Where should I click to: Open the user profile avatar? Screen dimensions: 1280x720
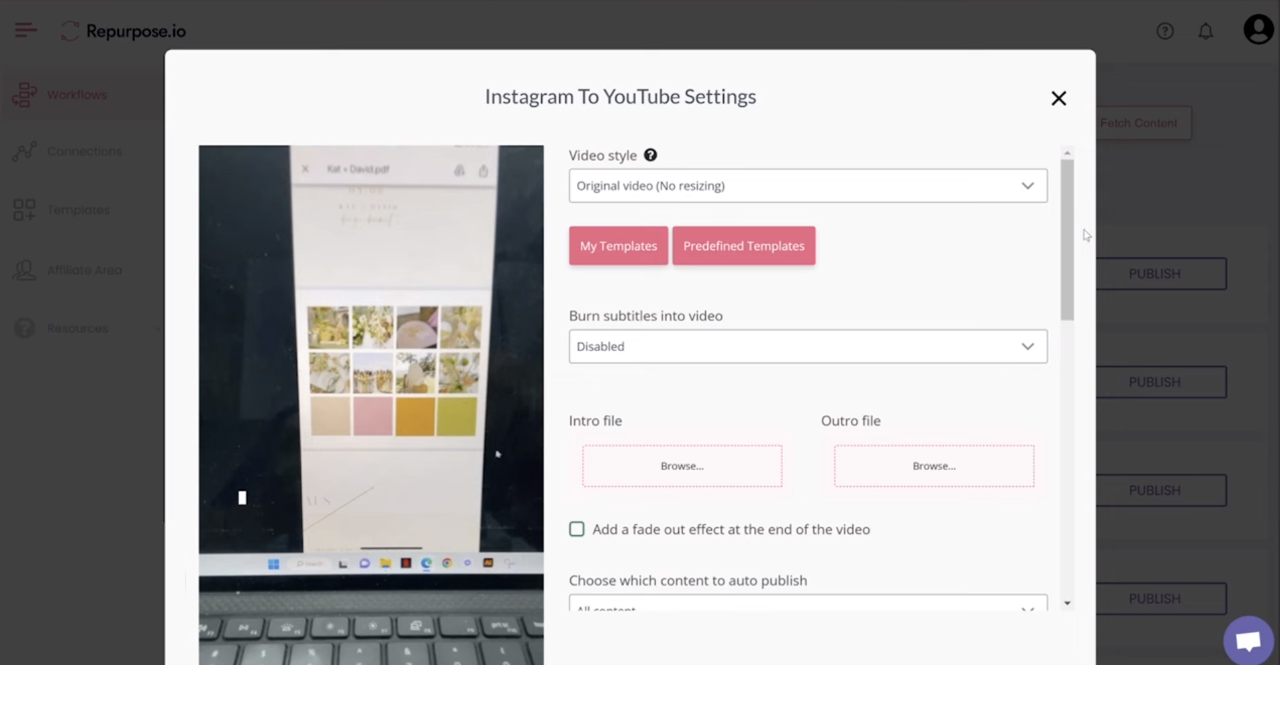click(x=1258, y=30)
